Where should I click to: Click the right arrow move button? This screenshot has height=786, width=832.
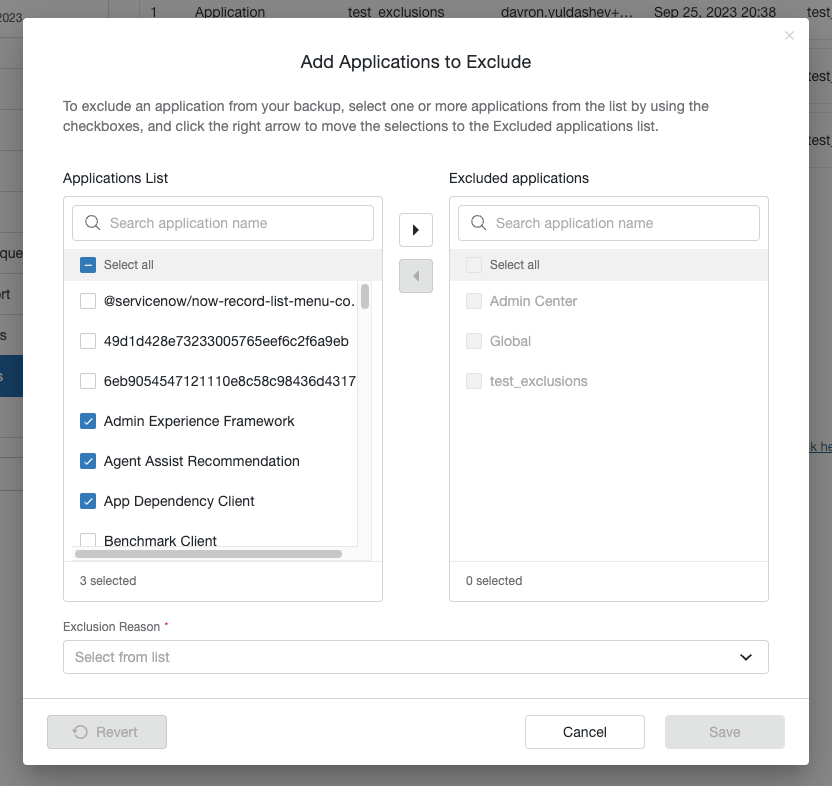tap(415, 230)
